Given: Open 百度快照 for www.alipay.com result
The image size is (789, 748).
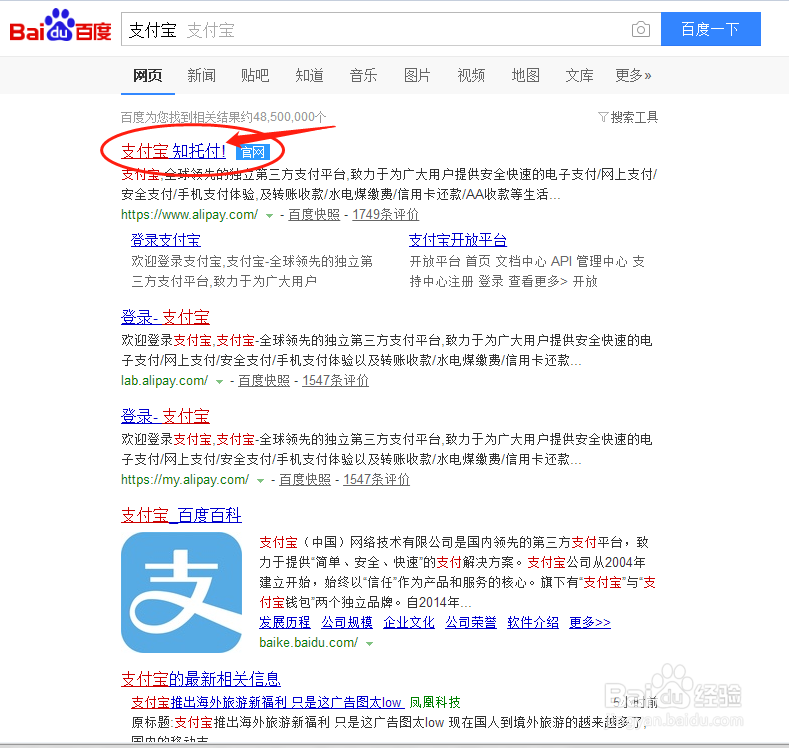Looking at the screenshot, I should [x=314, y=215].
